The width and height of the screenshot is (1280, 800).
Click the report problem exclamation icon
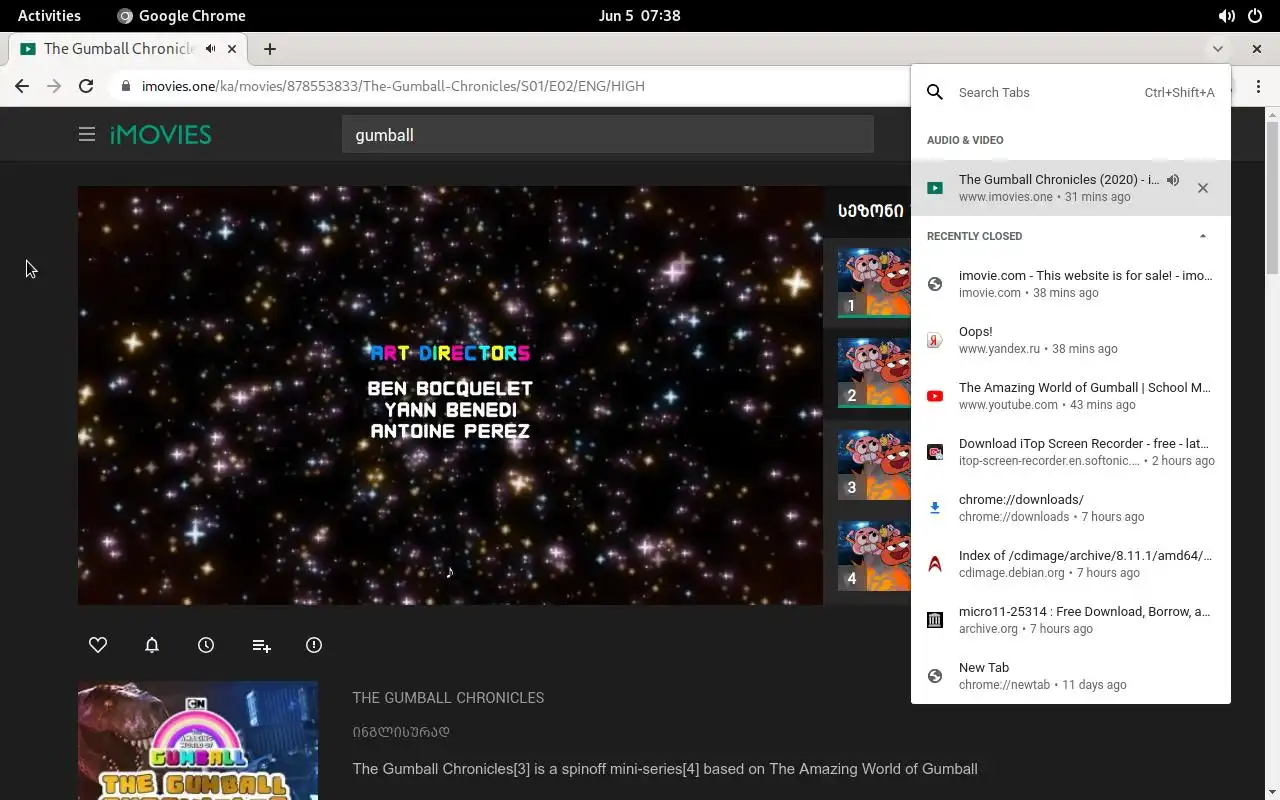[314, 645]
